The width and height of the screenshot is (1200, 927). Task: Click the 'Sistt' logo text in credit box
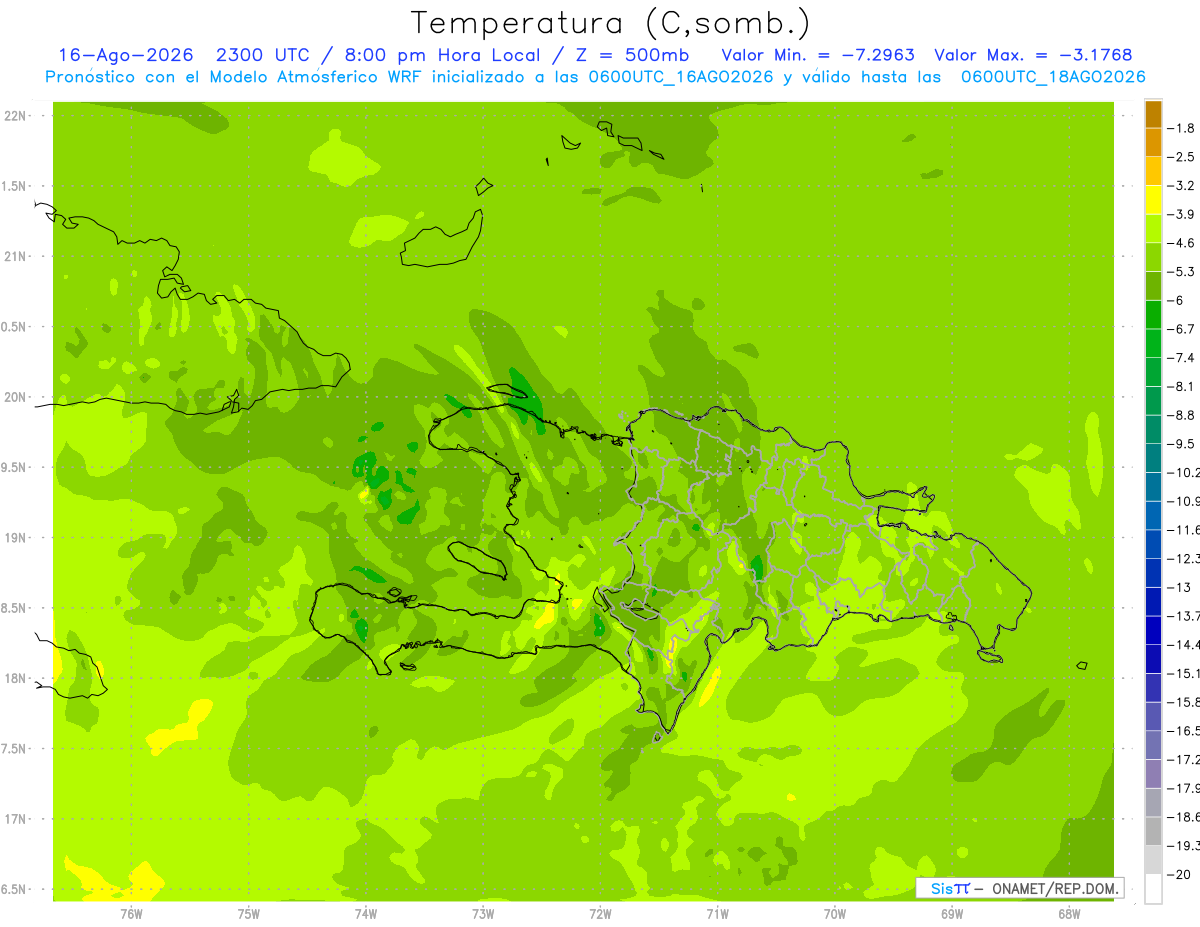pyautogui.click(x=950, y=888)
